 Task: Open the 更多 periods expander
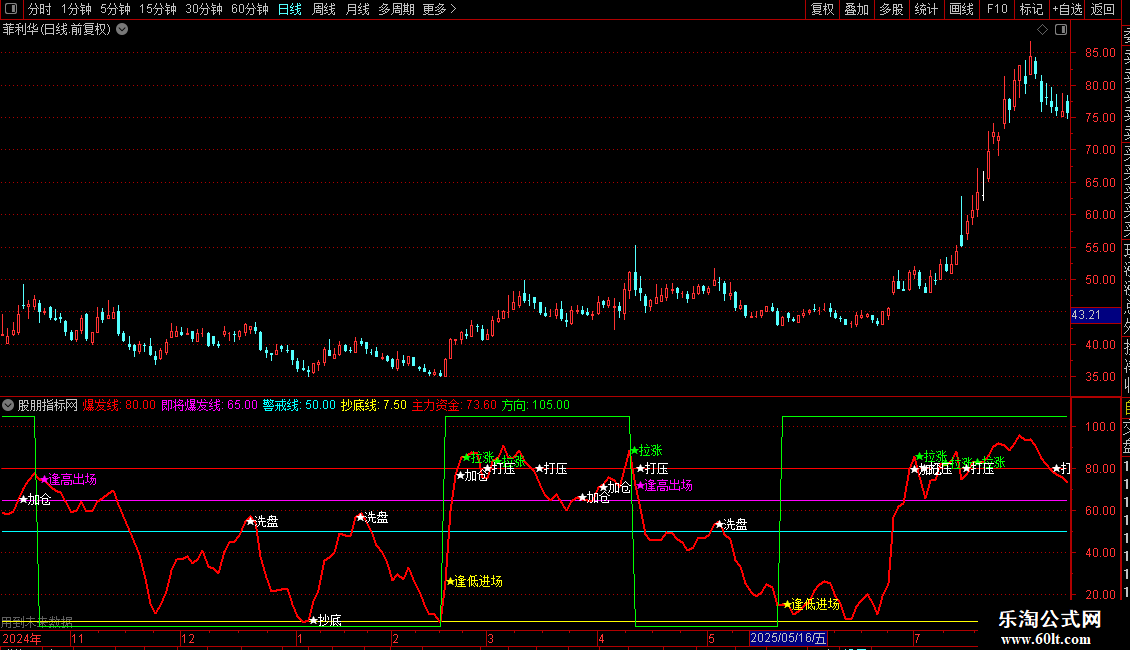point(440,9)
